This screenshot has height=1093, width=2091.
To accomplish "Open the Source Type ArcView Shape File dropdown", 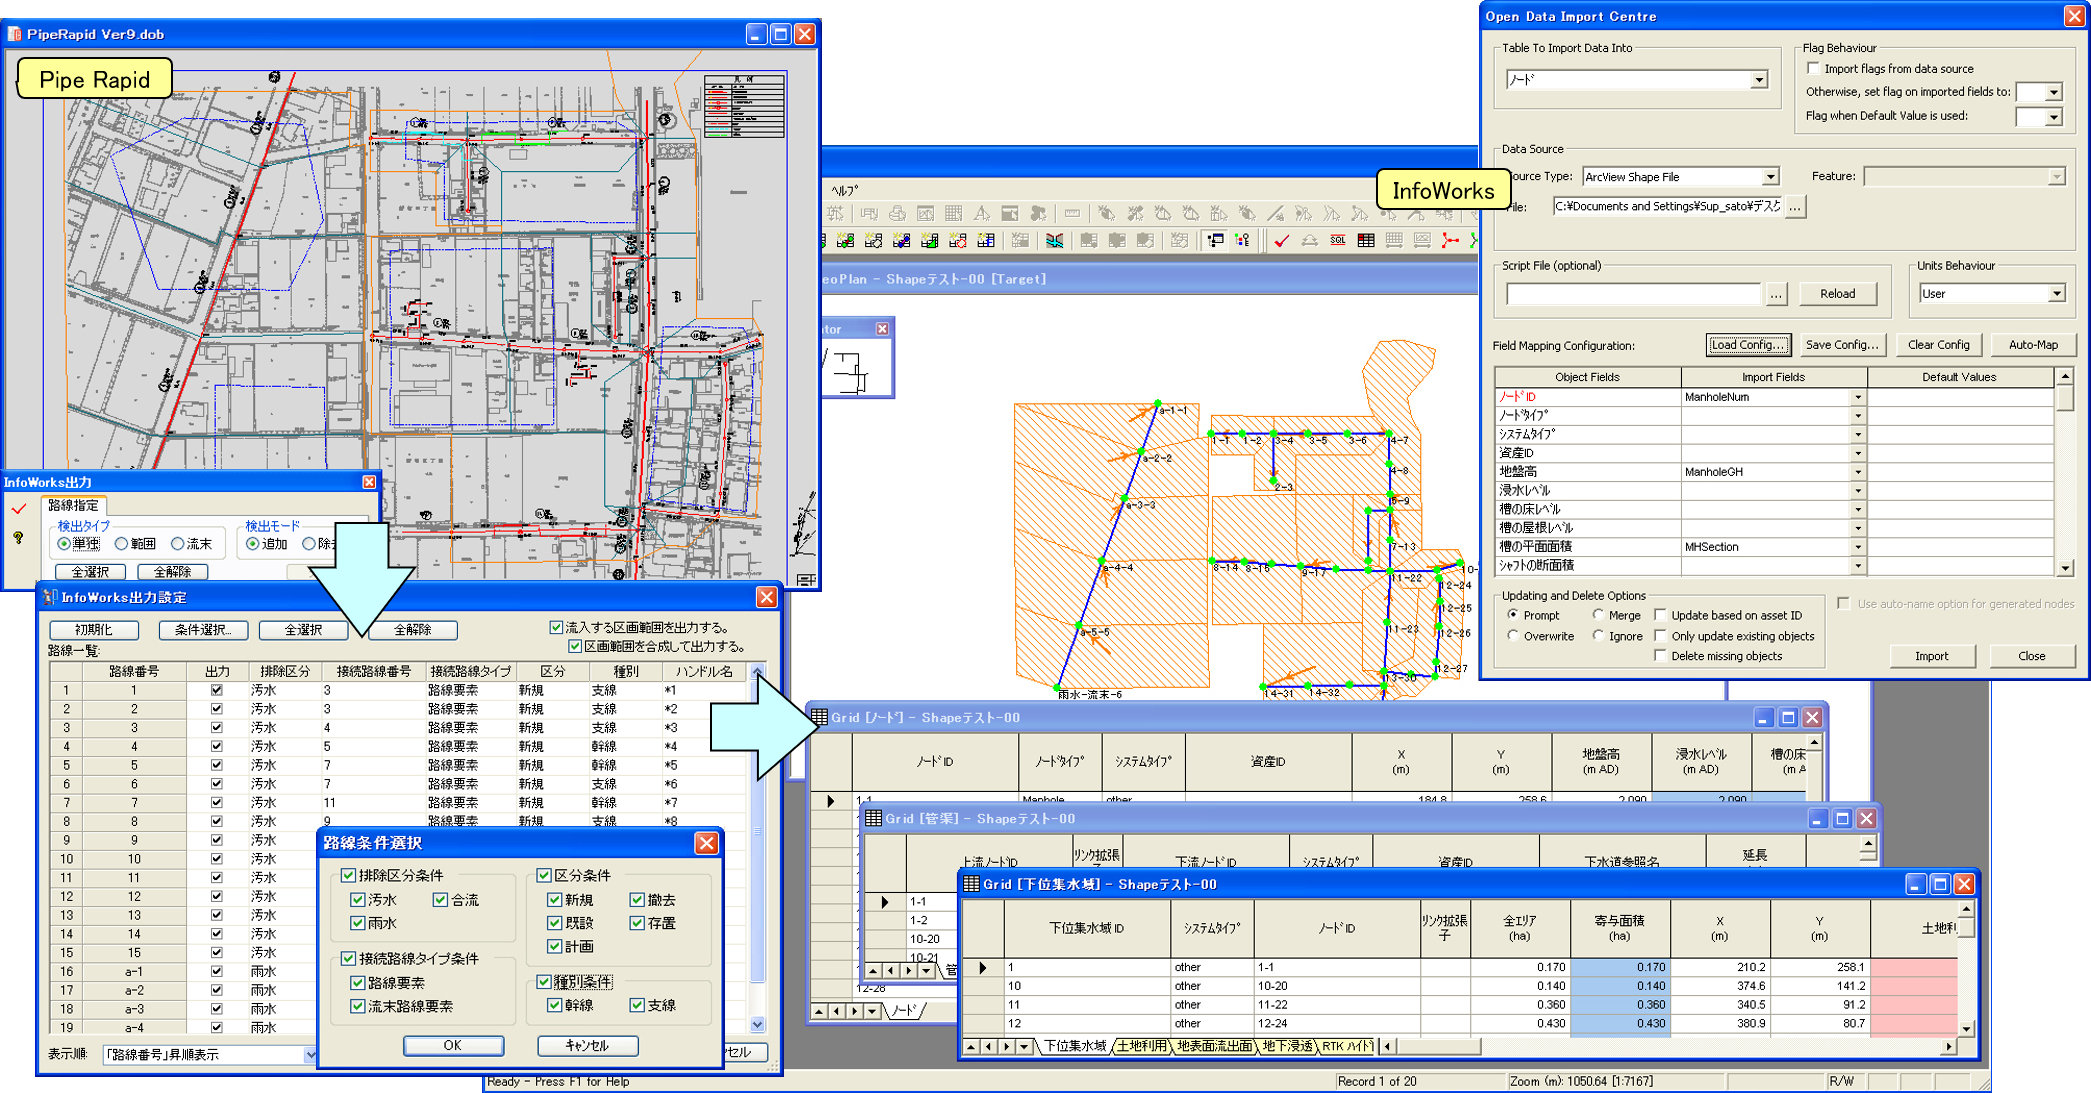I will click(x=1769, y=177).
